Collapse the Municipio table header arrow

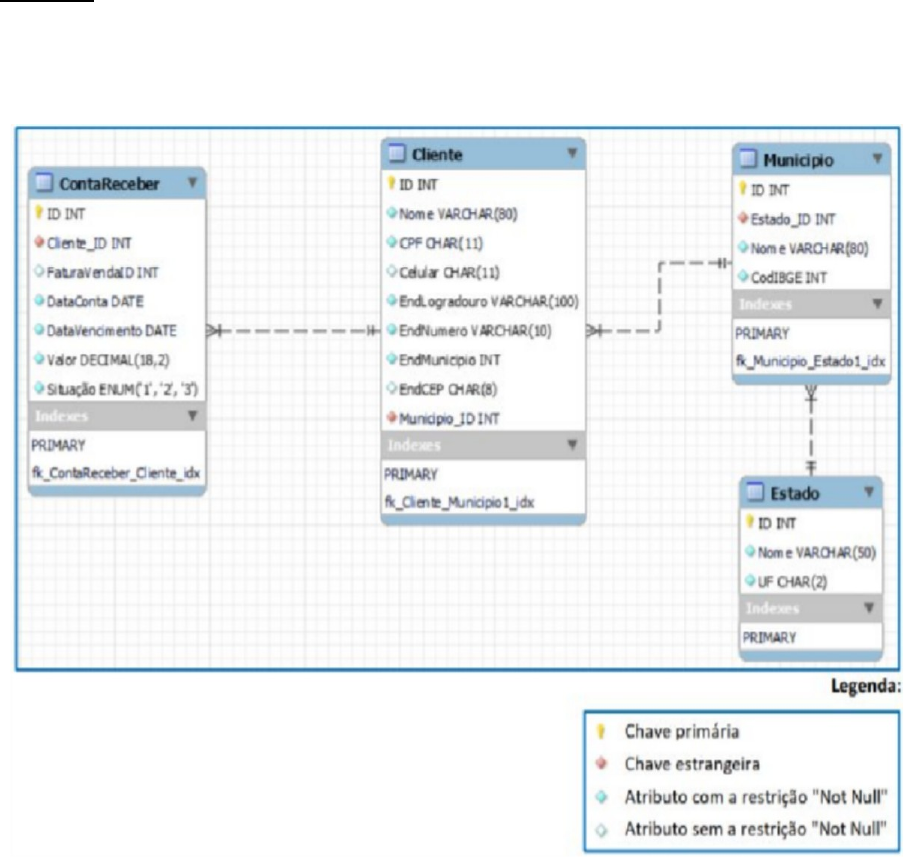[x=876, y=159]
